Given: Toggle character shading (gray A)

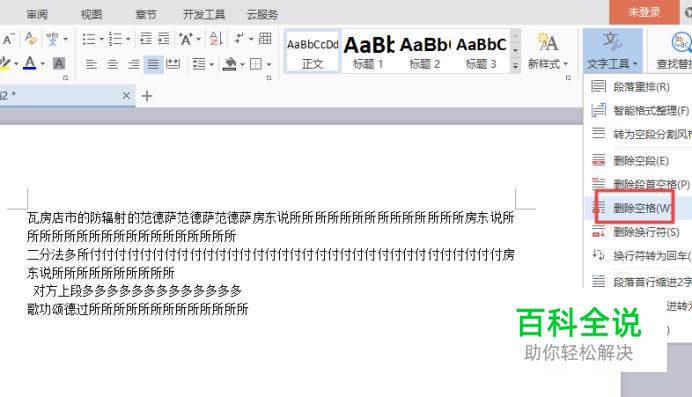Looking at the screenshot, I should pos(59,64).
